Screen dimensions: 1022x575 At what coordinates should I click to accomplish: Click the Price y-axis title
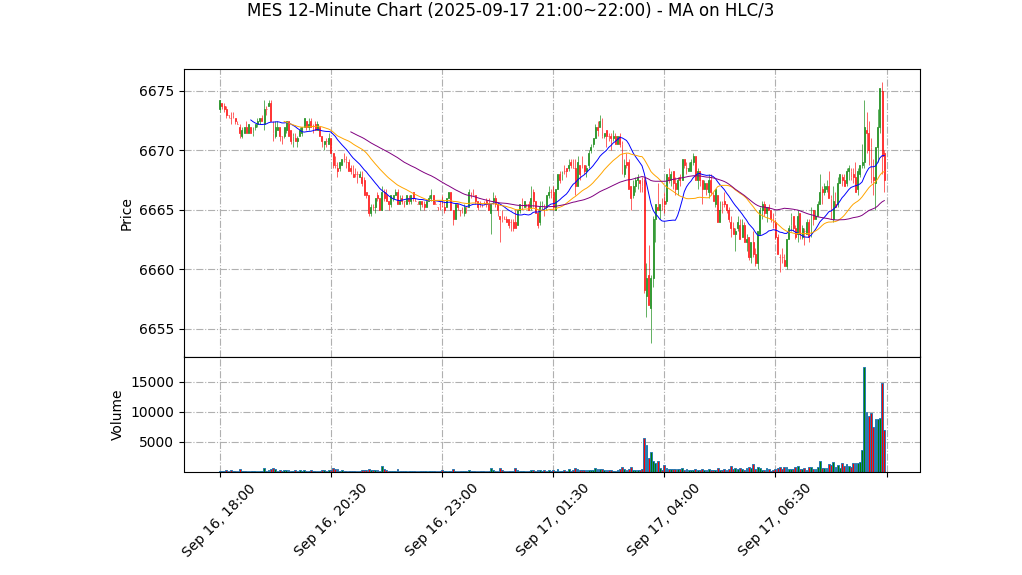pyautogui.click(x=126, y=215)
